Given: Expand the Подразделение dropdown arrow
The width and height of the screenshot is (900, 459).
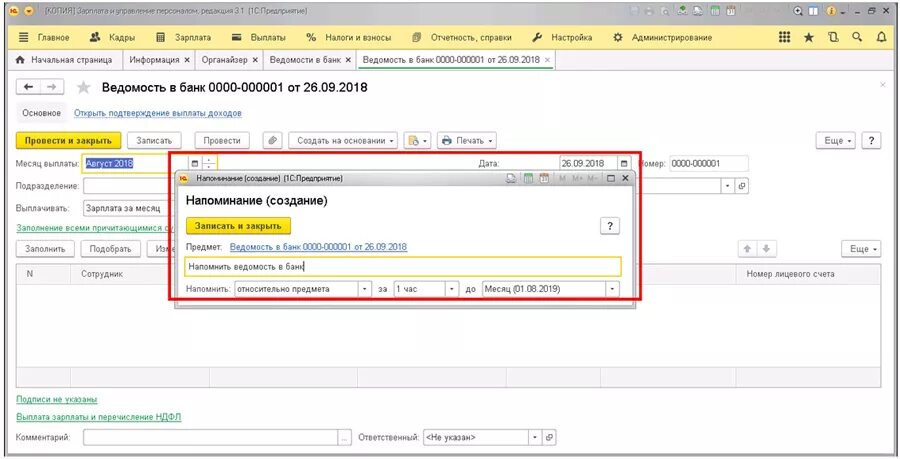Looking at the screenshot, I should pyautogui.click(x=728, y=186).
